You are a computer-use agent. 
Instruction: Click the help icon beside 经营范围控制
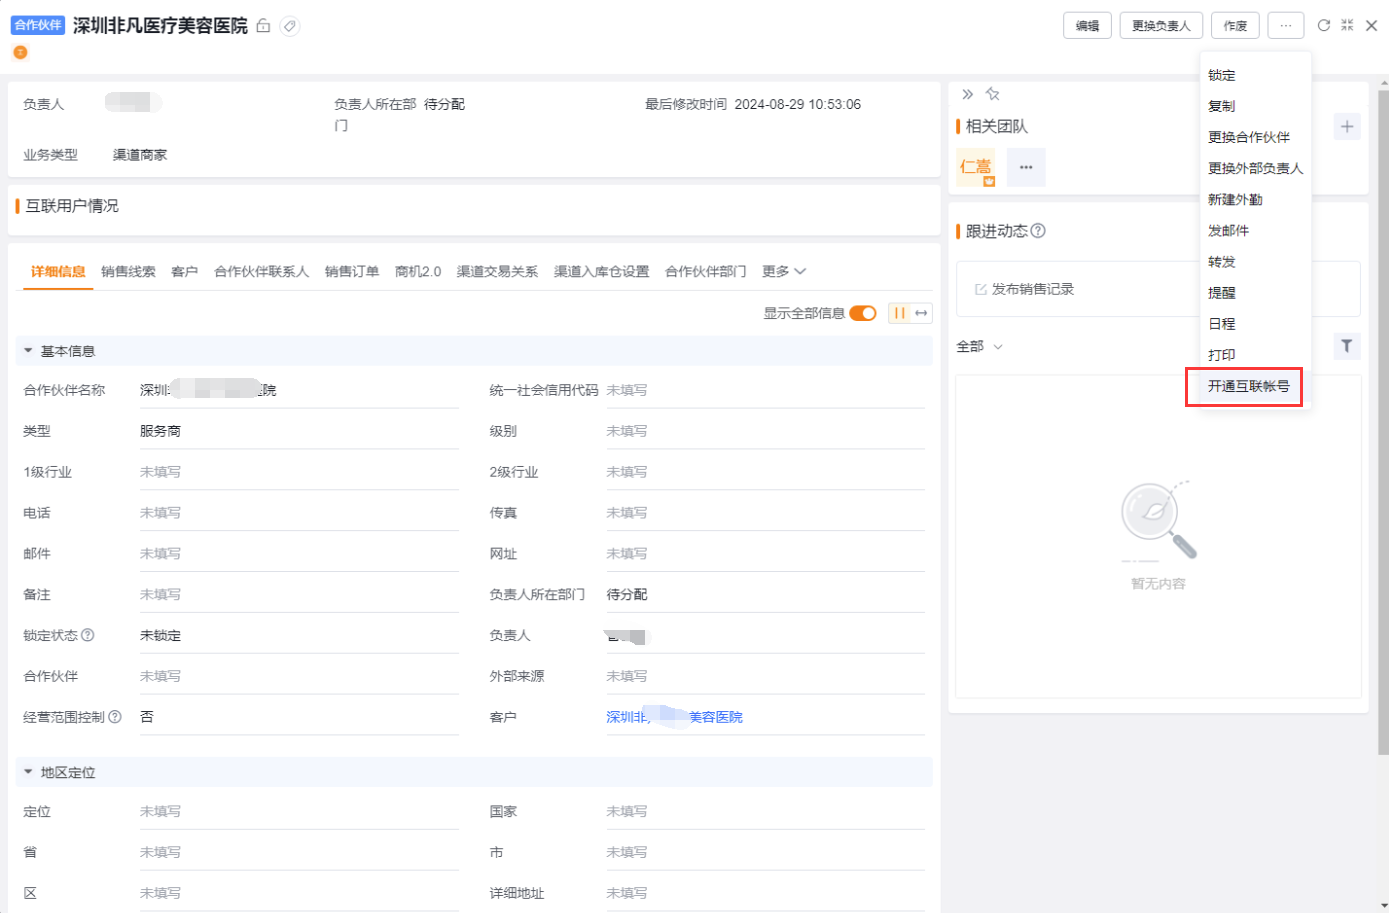tap(115, 717)
